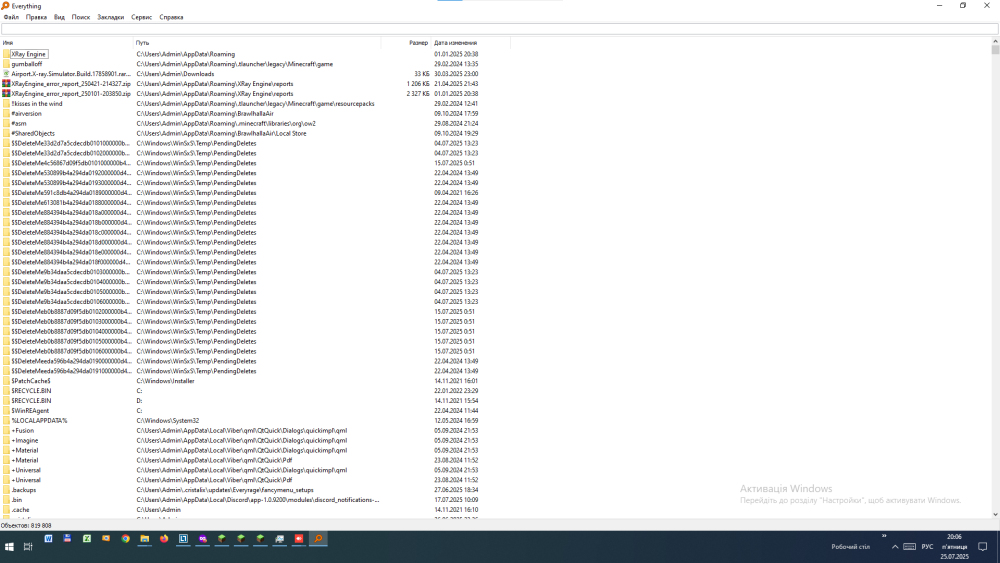Click the Everything magnifier icon on the taskbar
The width and height of the screenshot is (1000, 563).
318,539
